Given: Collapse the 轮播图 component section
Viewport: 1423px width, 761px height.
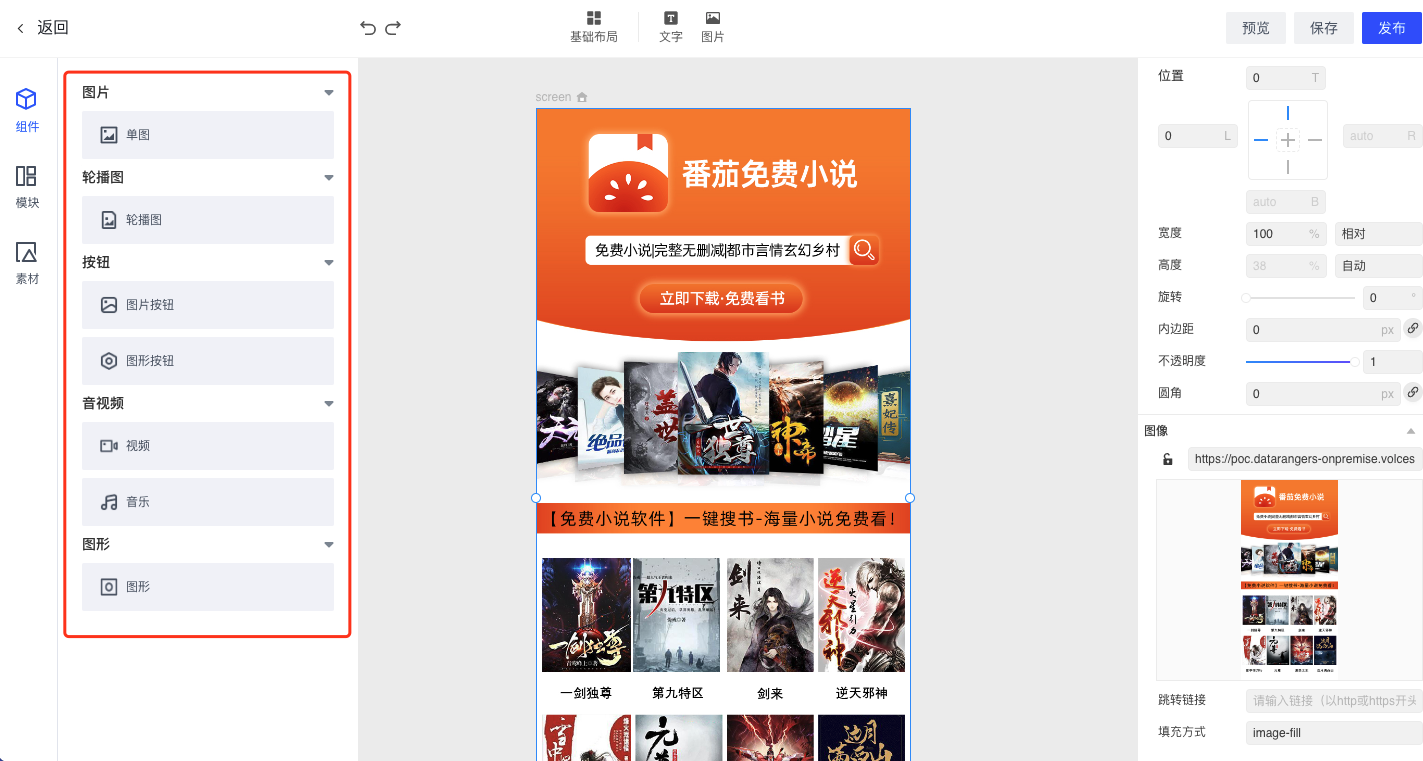Looking at the screenshot, I should [329, 177].
